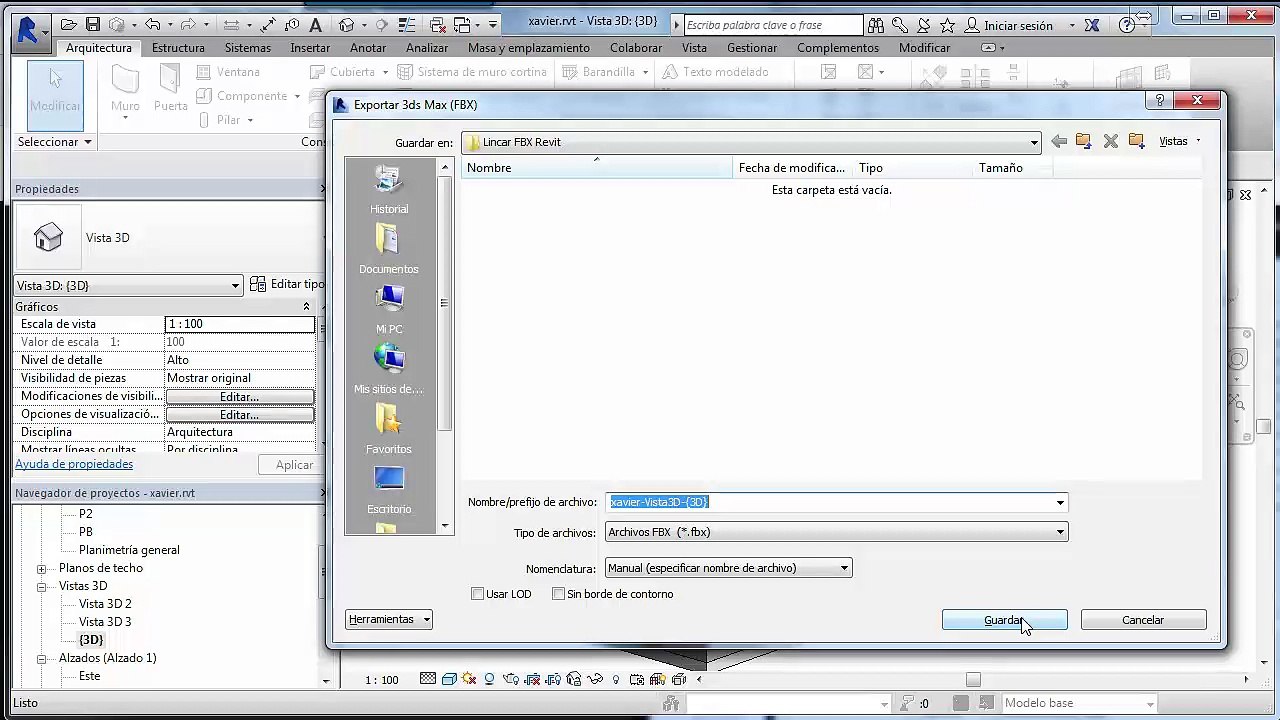Click Iniciar sesión in the title bar

point(1019,25)
